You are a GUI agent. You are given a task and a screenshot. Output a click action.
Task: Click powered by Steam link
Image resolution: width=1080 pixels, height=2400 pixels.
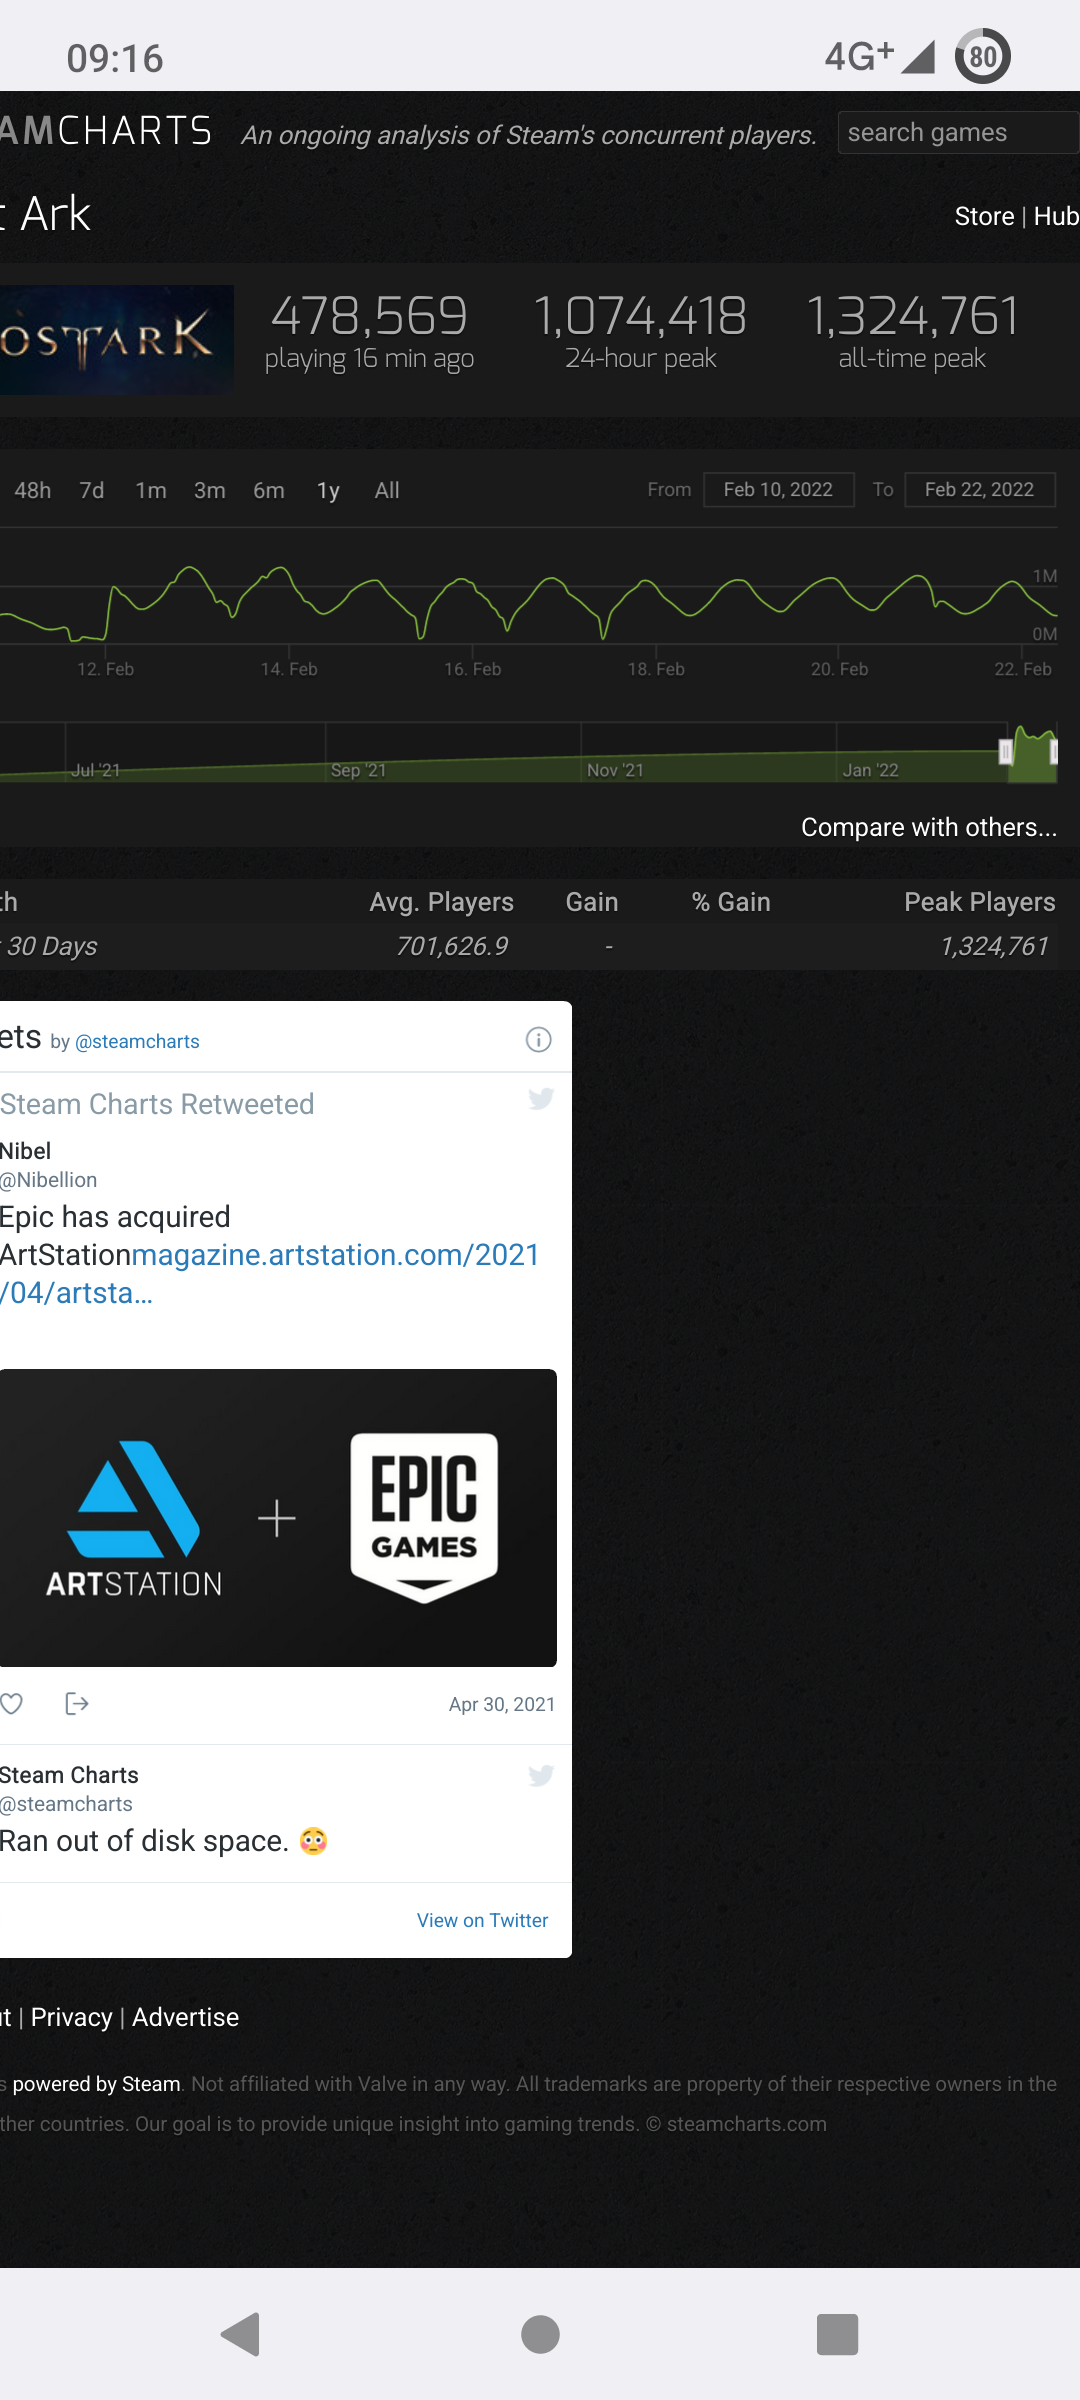[x=96, y=2084]
